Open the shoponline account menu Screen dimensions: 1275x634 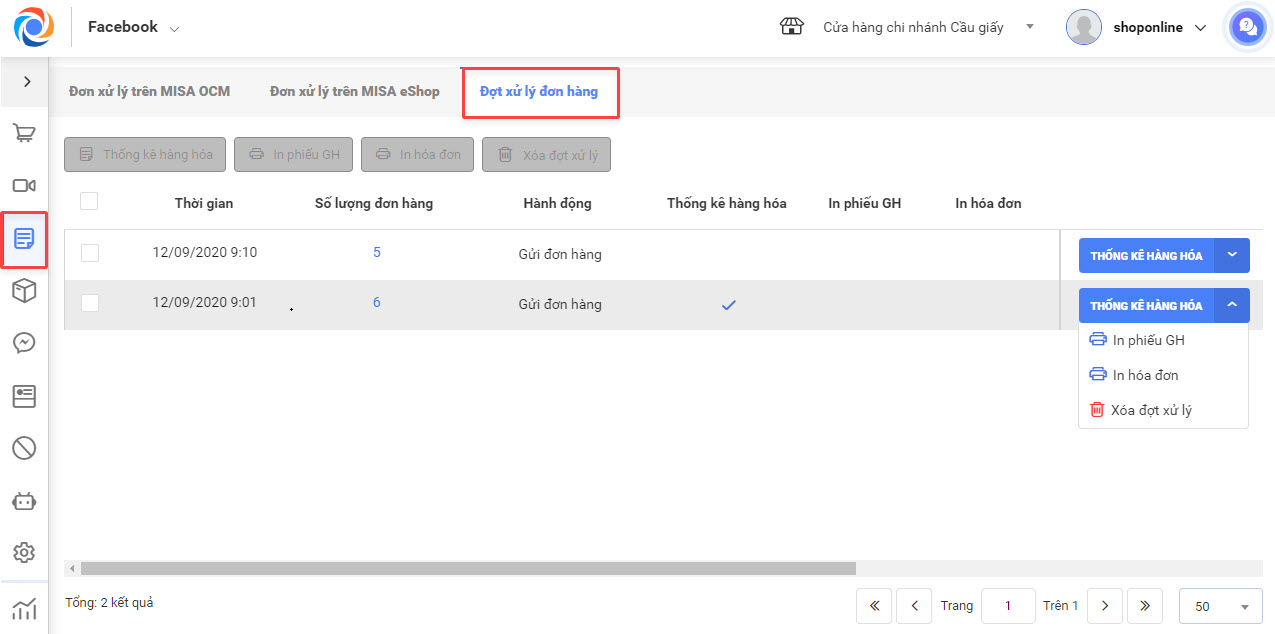coord(1161,28)
